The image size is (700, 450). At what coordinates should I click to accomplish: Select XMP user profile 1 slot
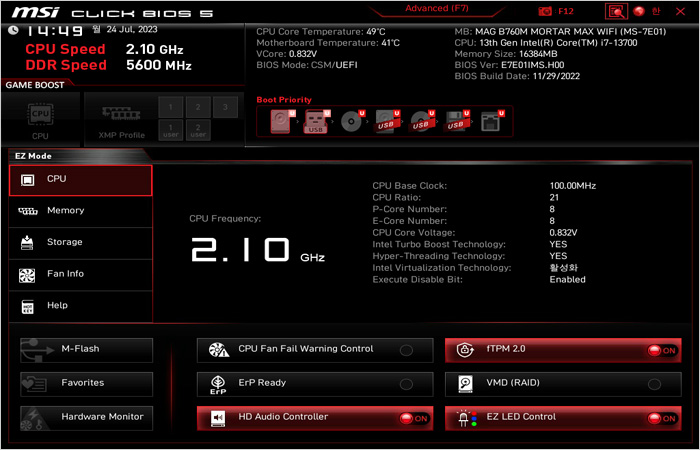171,129
